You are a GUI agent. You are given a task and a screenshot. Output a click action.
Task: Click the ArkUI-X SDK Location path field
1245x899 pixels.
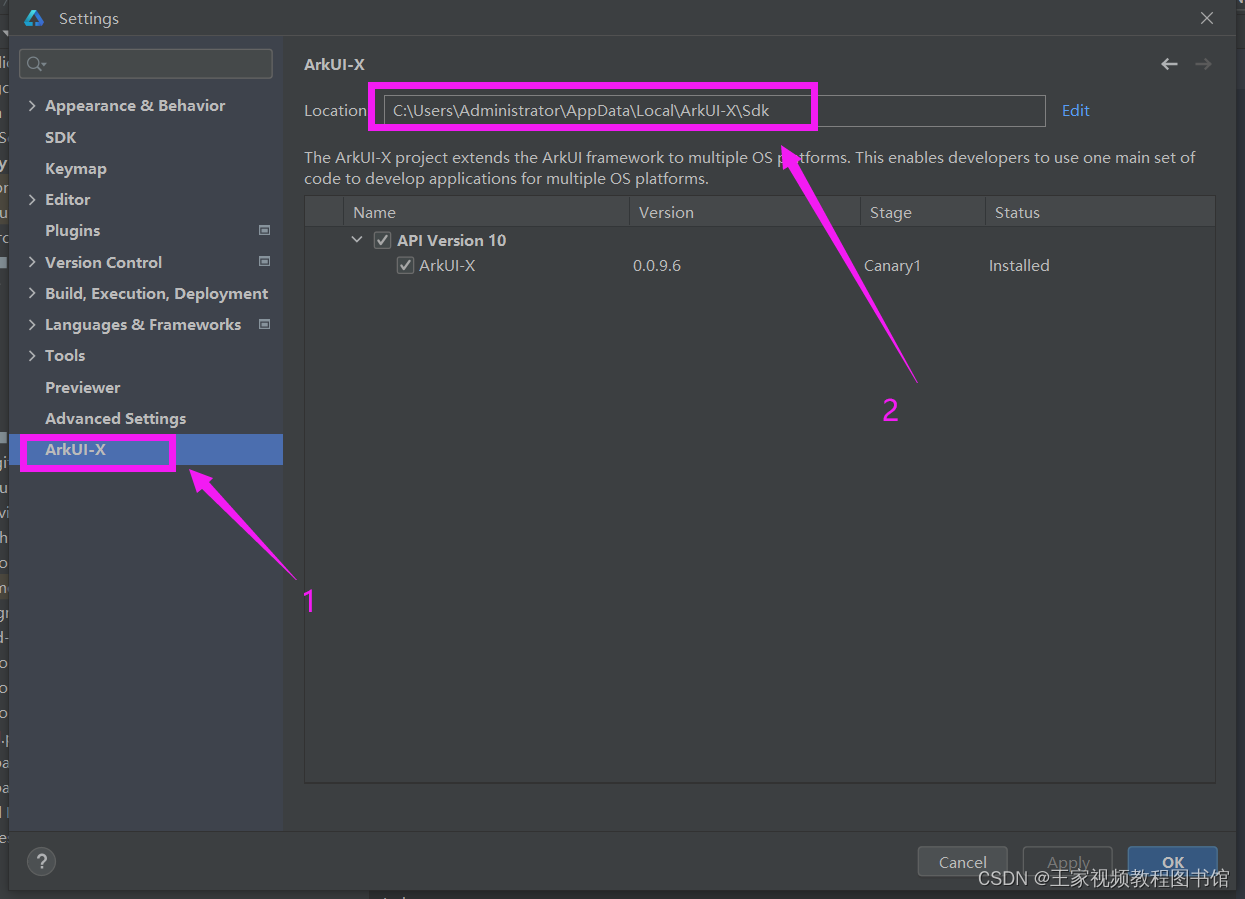coord(714,110)
